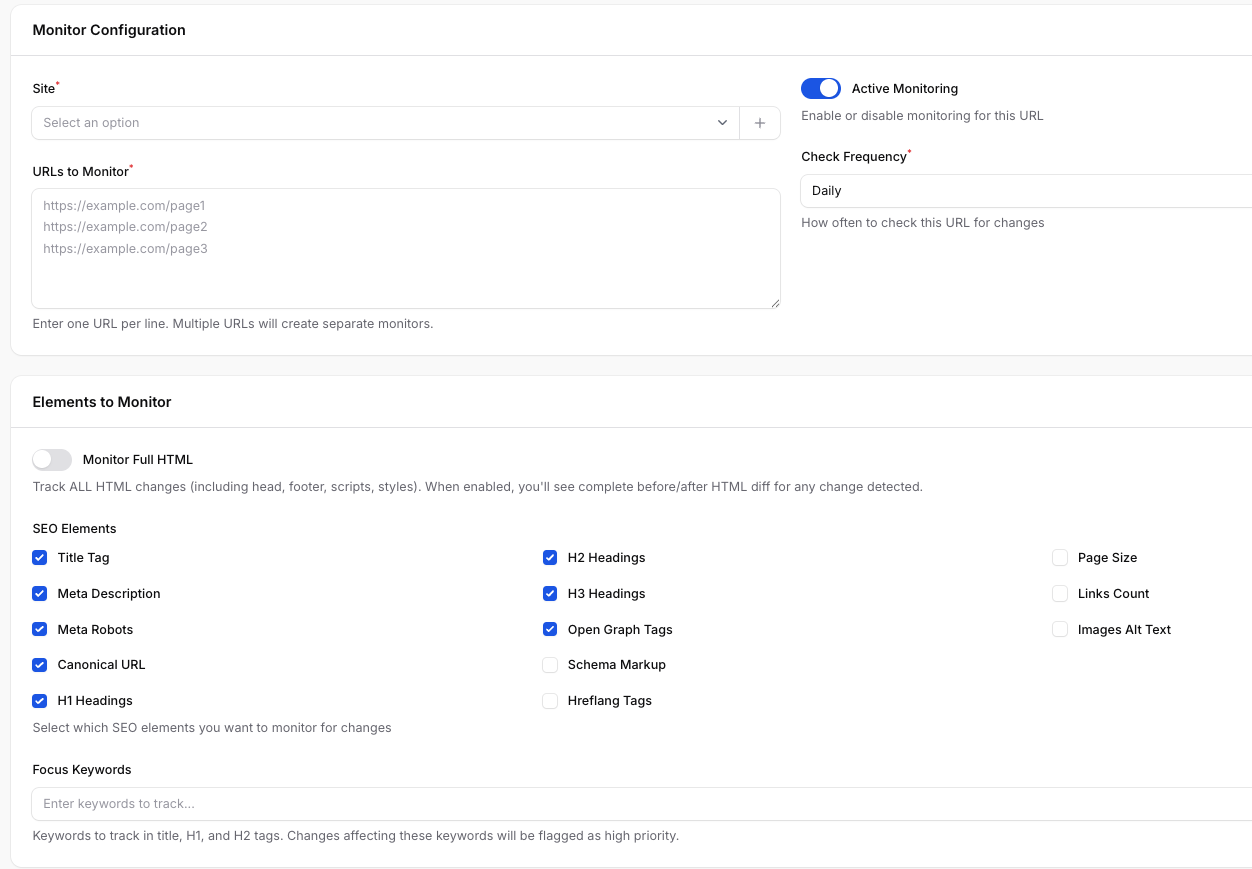Uncheck the Canonical URL checkbox
The image size is (1252, 869).
click(x=40, y=665)
